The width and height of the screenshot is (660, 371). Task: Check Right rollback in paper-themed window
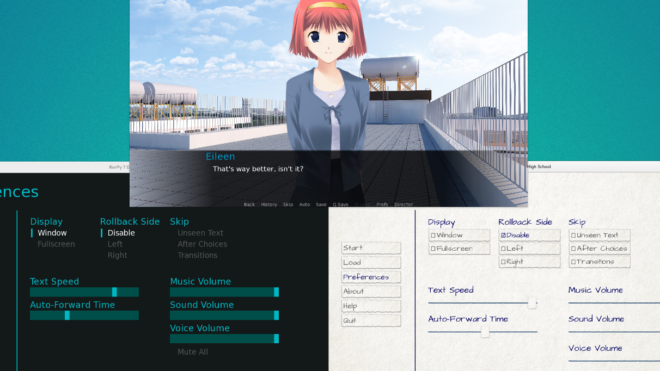pos(530,262)
